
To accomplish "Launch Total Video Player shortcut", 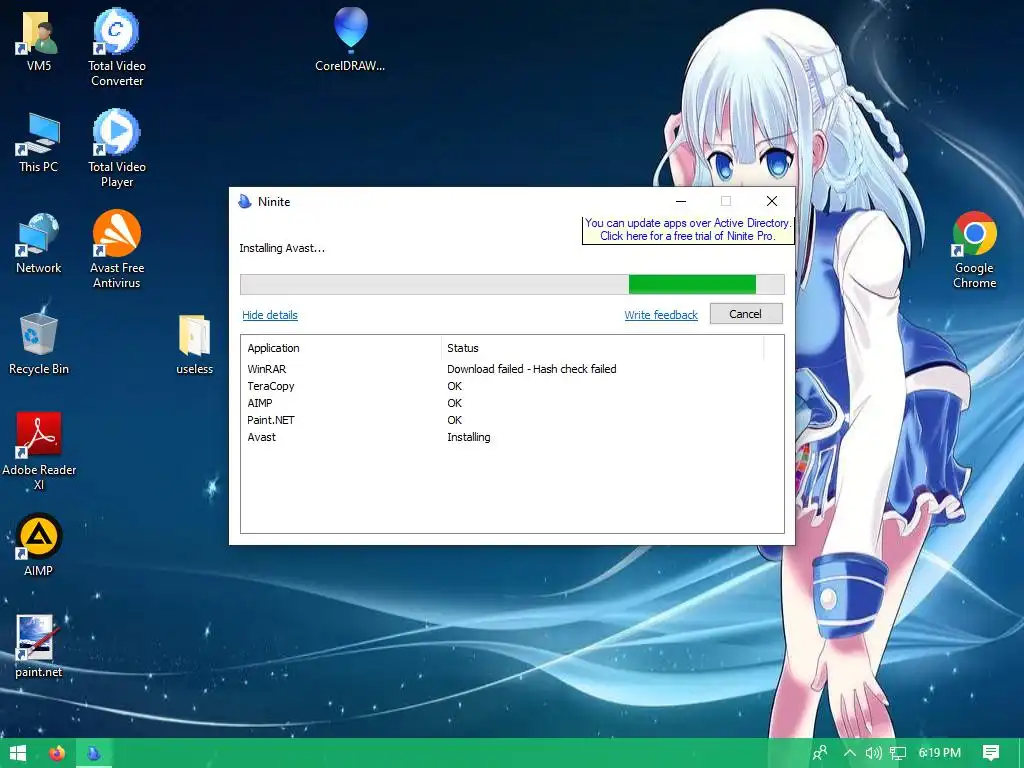I will (x=117, y=149).
